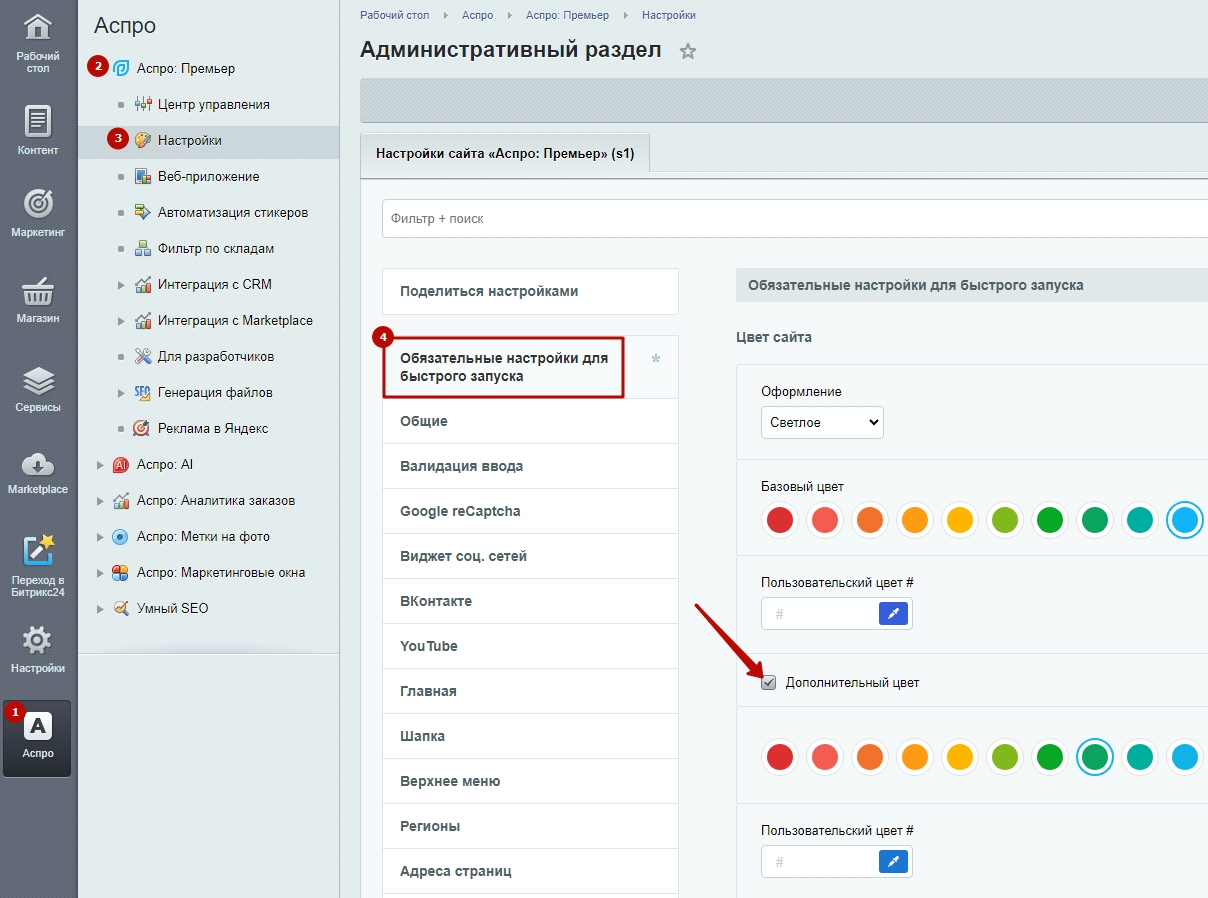Open the Google reCaptcha section
Viewport: 1208px width, 898px height.
click(x=530, y=511)
